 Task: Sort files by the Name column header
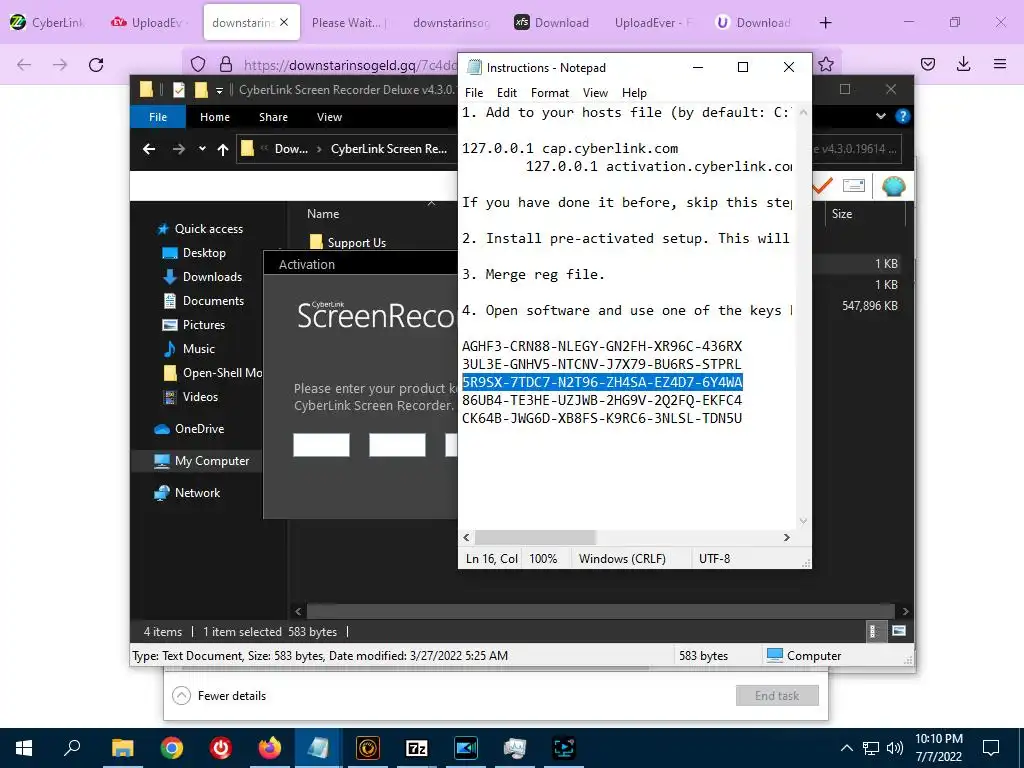click(x=323, y=214)
